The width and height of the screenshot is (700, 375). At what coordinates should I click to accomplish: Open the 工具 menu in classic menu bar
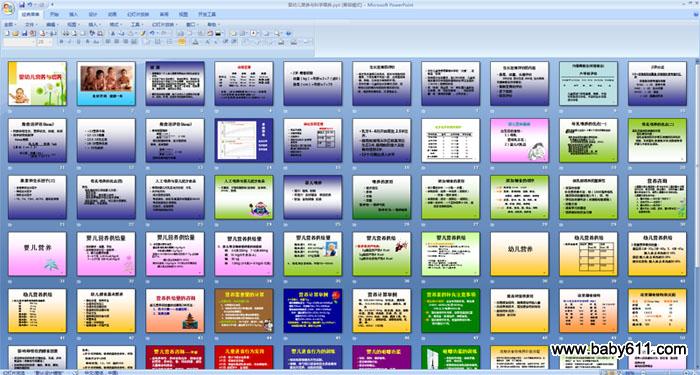pos(137,25)
